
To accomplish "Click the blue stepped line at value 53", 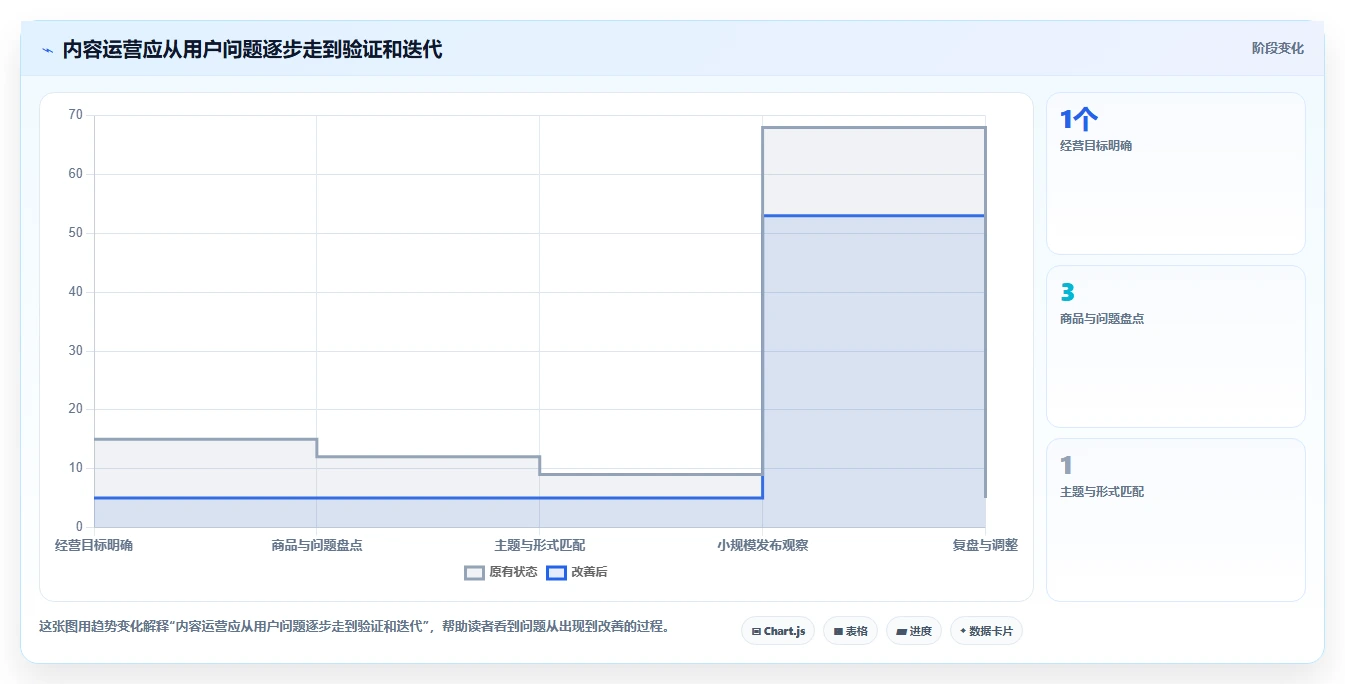I will 874,215.
